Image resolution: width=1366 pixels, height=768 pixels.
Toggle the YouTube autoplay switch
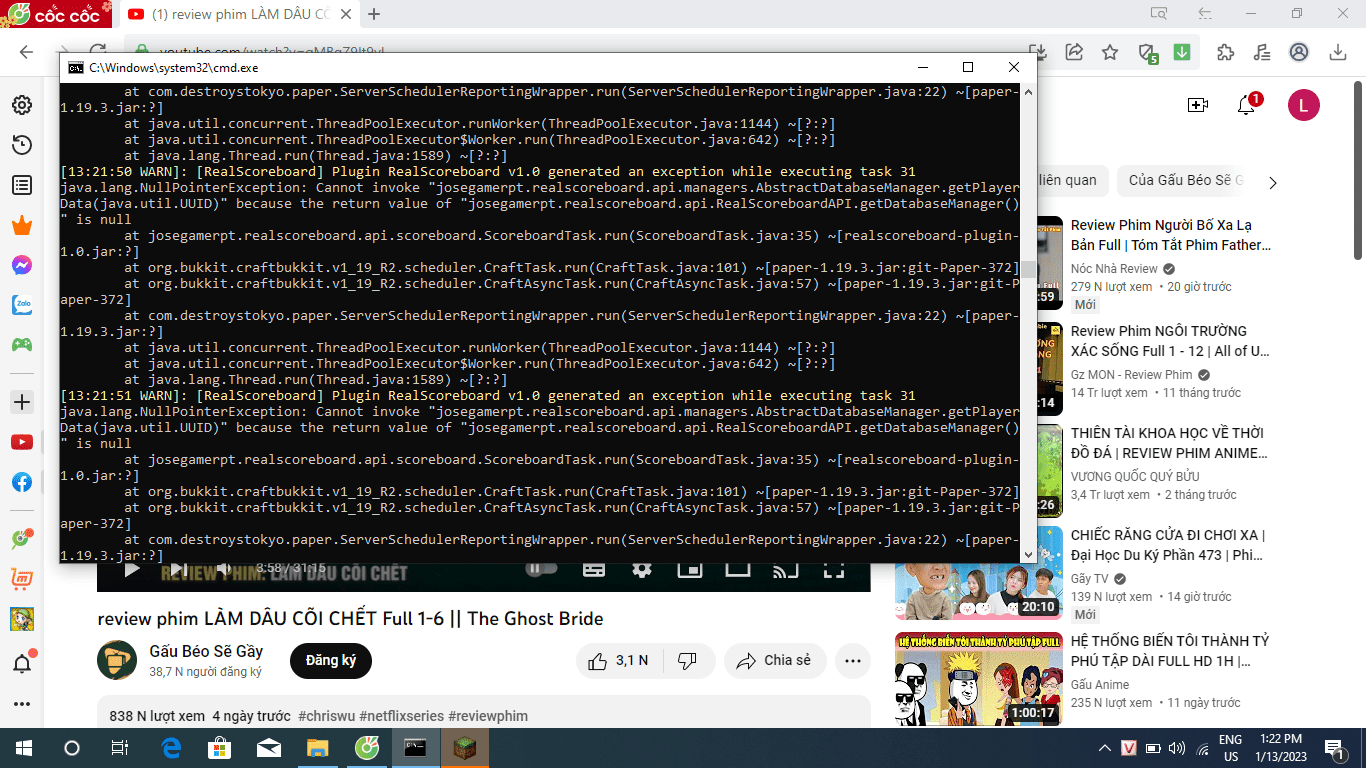[542, 570]
